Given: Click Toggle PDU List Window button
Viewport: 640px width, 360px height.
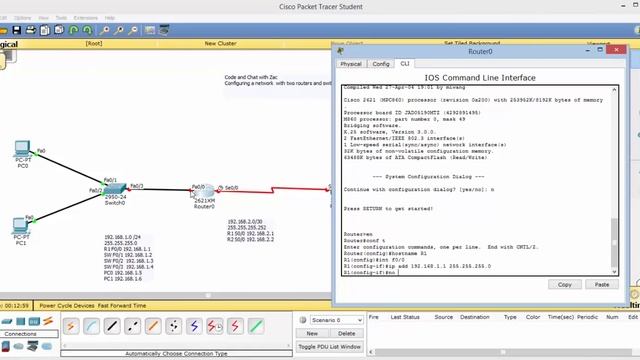Looking at the screenshot, I should click(329, 347).
